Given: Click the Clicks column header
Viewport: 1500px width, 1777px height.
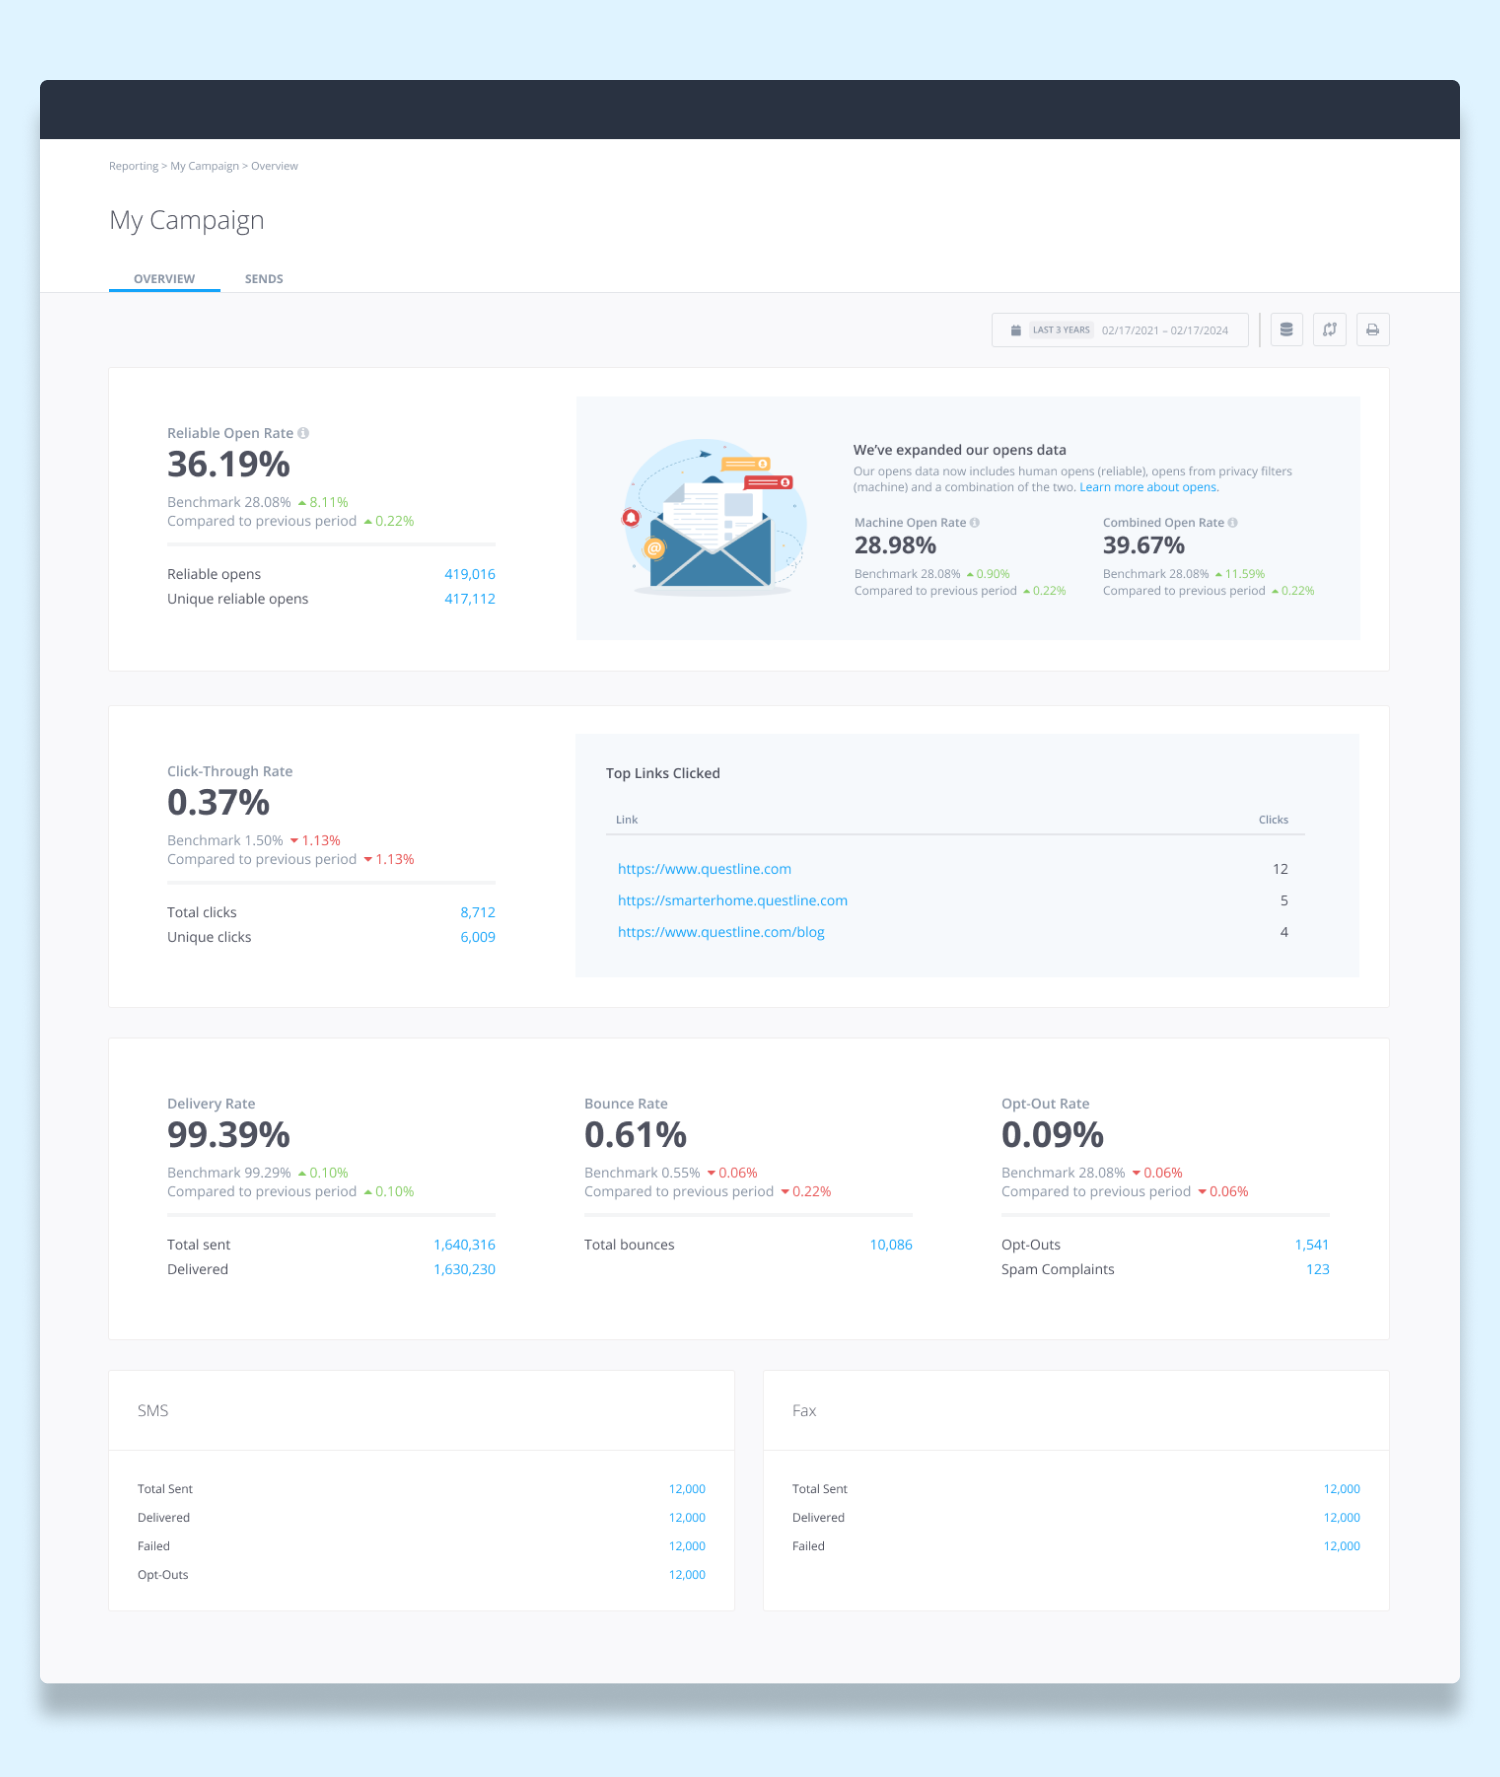Looking at the screenshot, I should click(1273, 820).
